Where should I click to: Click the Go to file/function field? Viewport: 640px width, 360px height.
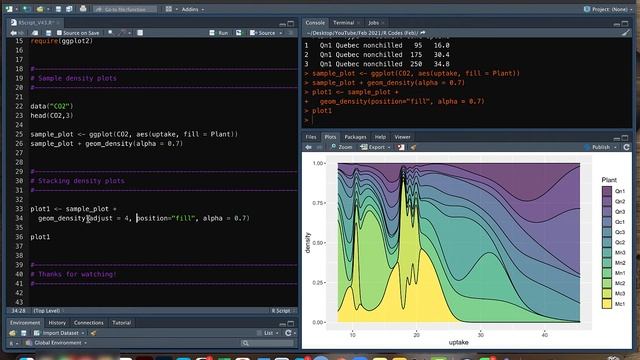pyautogui.click(x=125, y=9)
